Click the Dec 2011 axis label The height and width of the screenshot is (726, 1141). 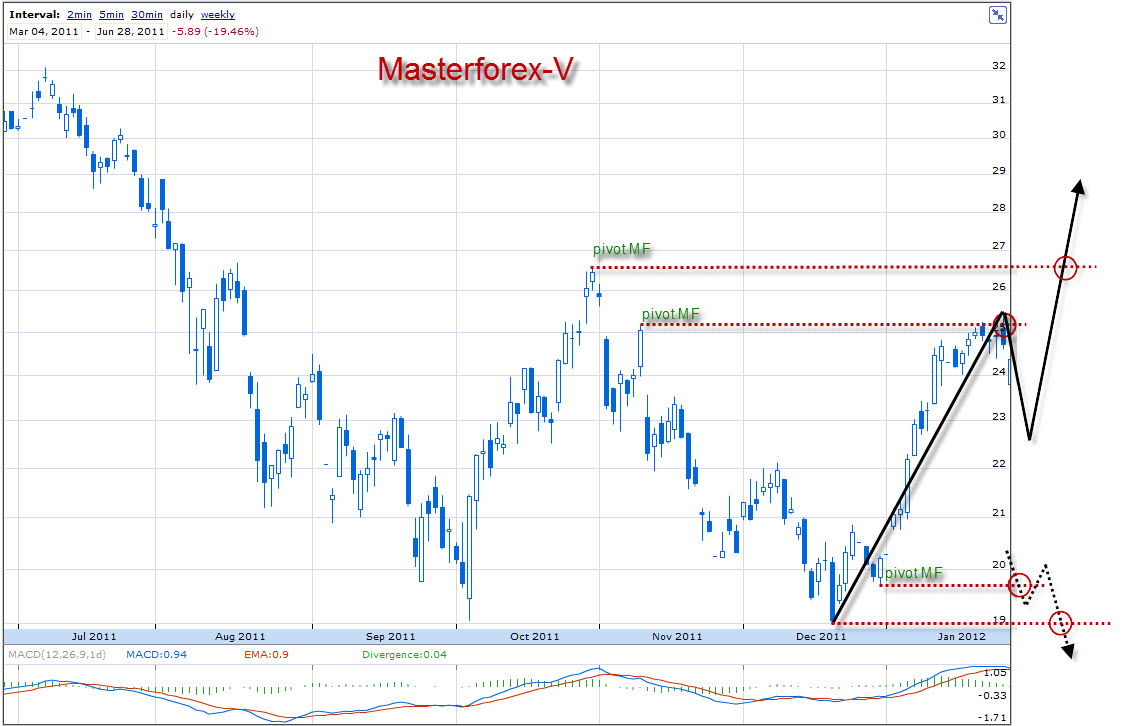[x=821, y=637]
